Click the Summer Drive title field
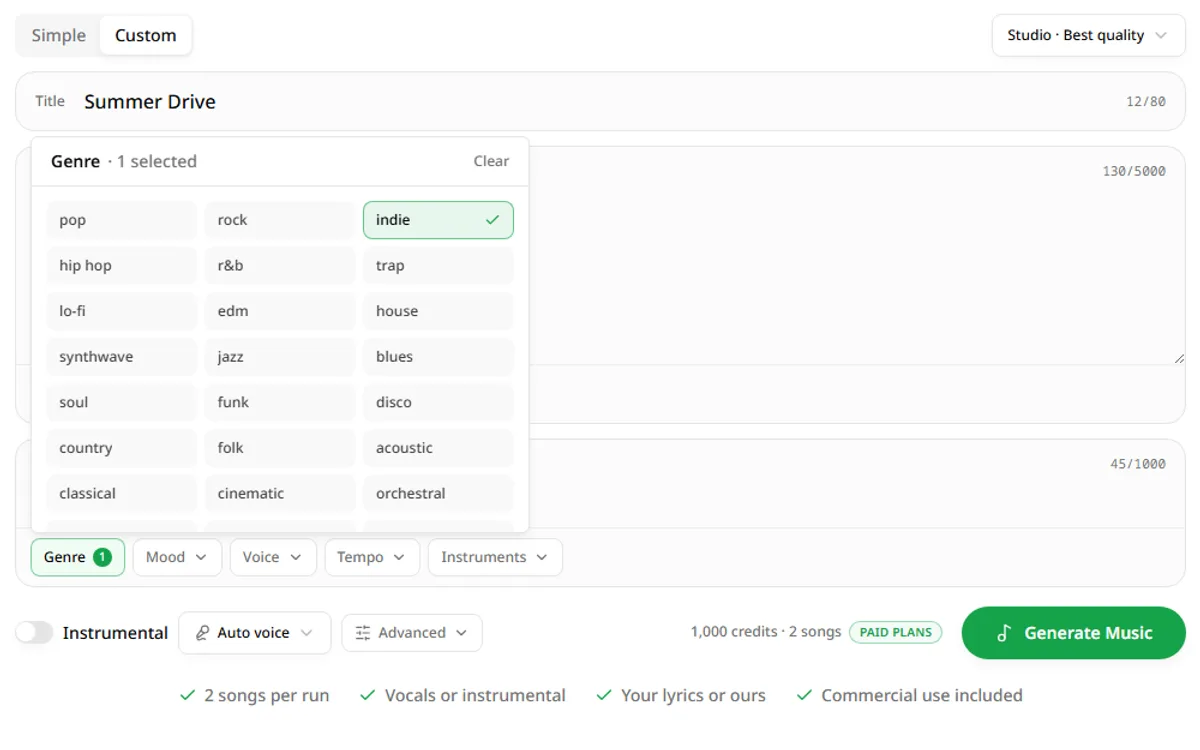Image resolution: width=1200 pixels, height=750 pixels. 600,101
